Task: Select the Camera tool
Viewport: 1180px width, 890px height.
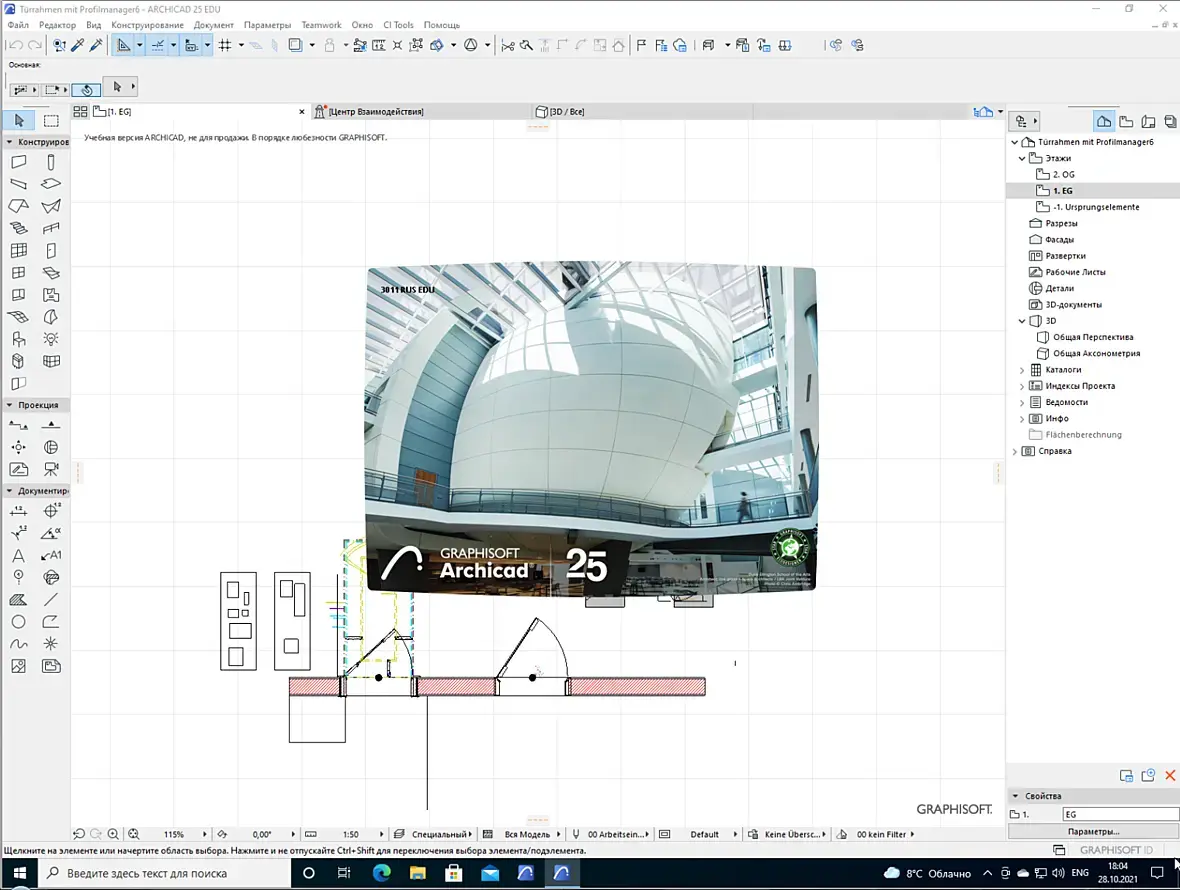Action: (51, 469)
